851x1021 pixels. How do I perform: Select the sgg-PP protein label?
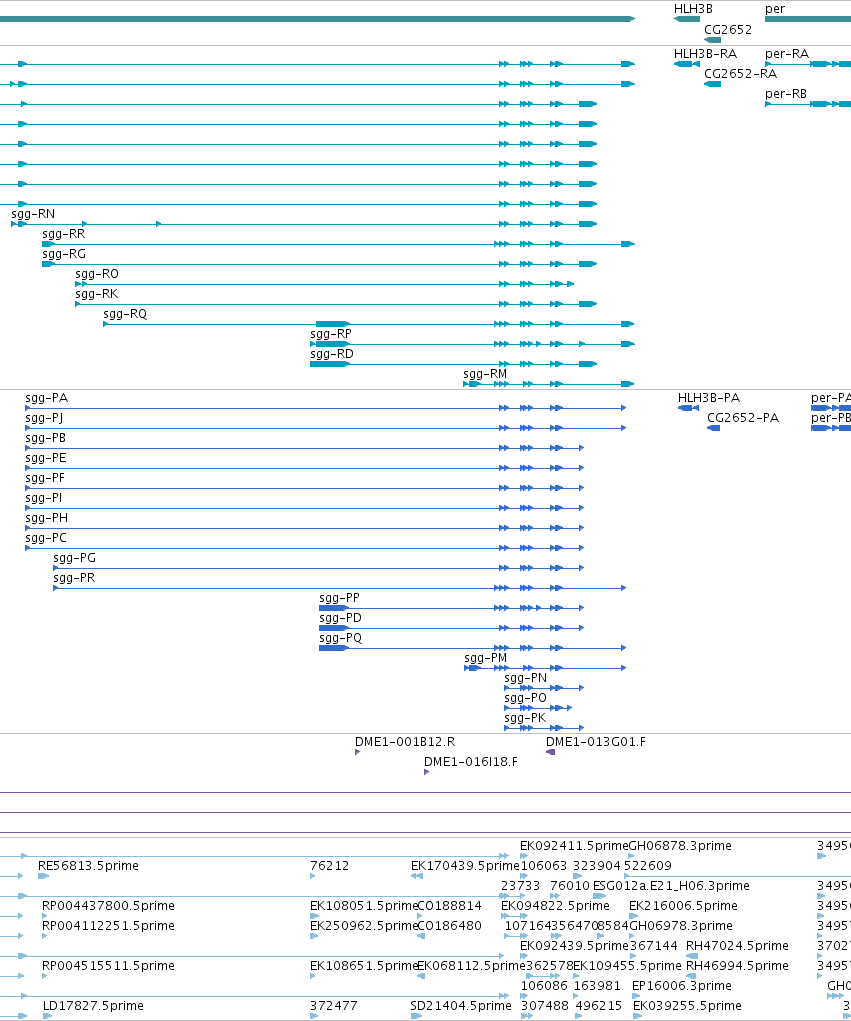click(x=339, y=599)
